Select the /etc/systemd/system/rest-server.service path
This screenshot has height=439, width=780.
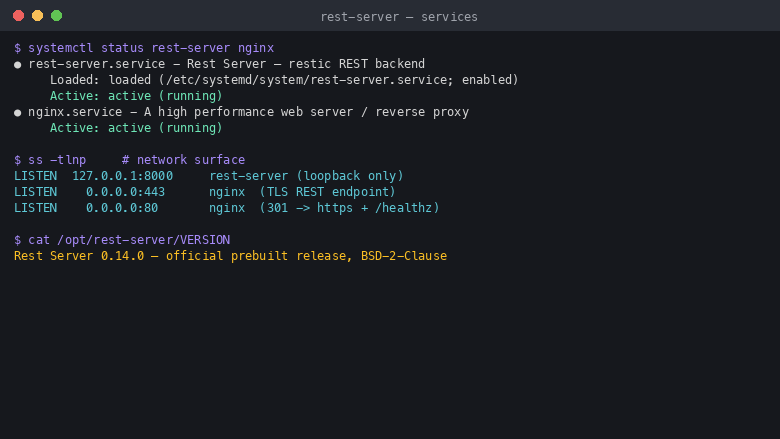point(307,80)
